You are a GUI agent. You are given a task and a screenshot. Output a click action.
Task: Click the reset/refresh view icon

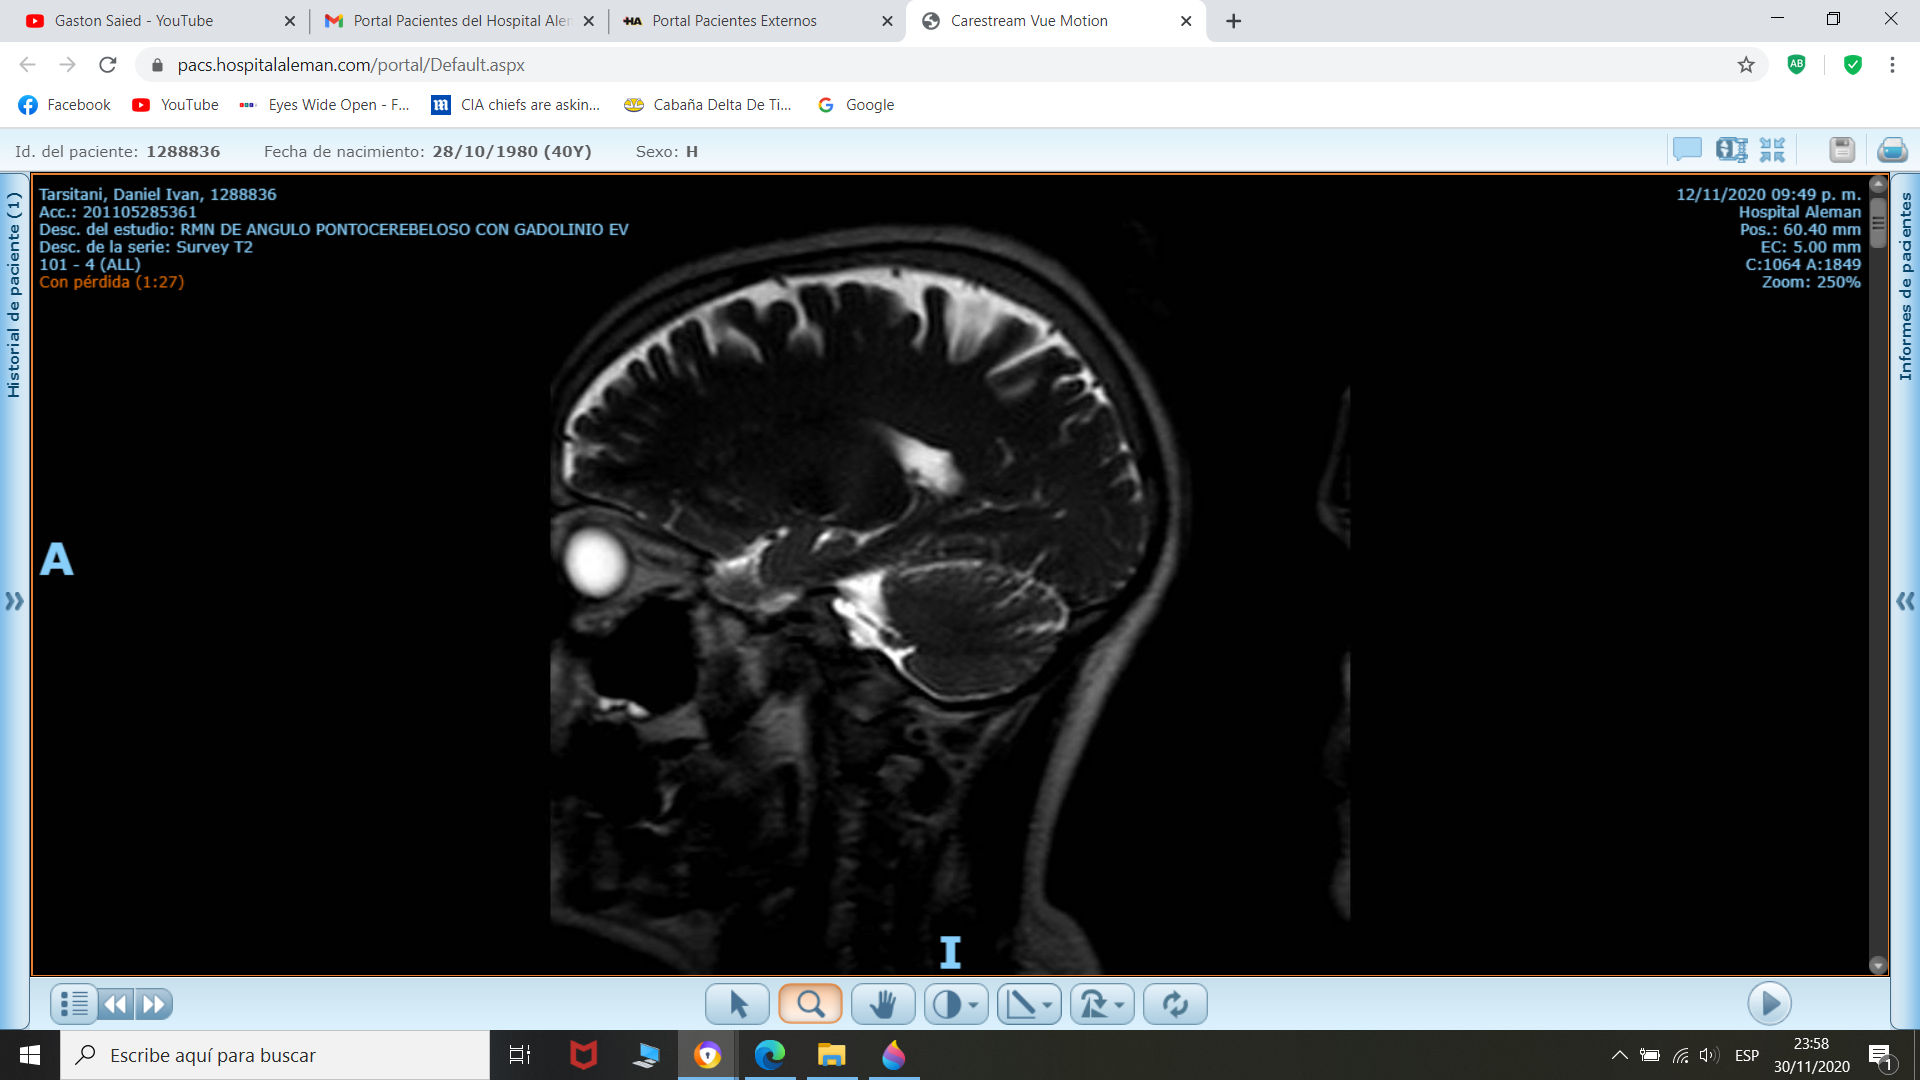[x=1175, y=1004]
